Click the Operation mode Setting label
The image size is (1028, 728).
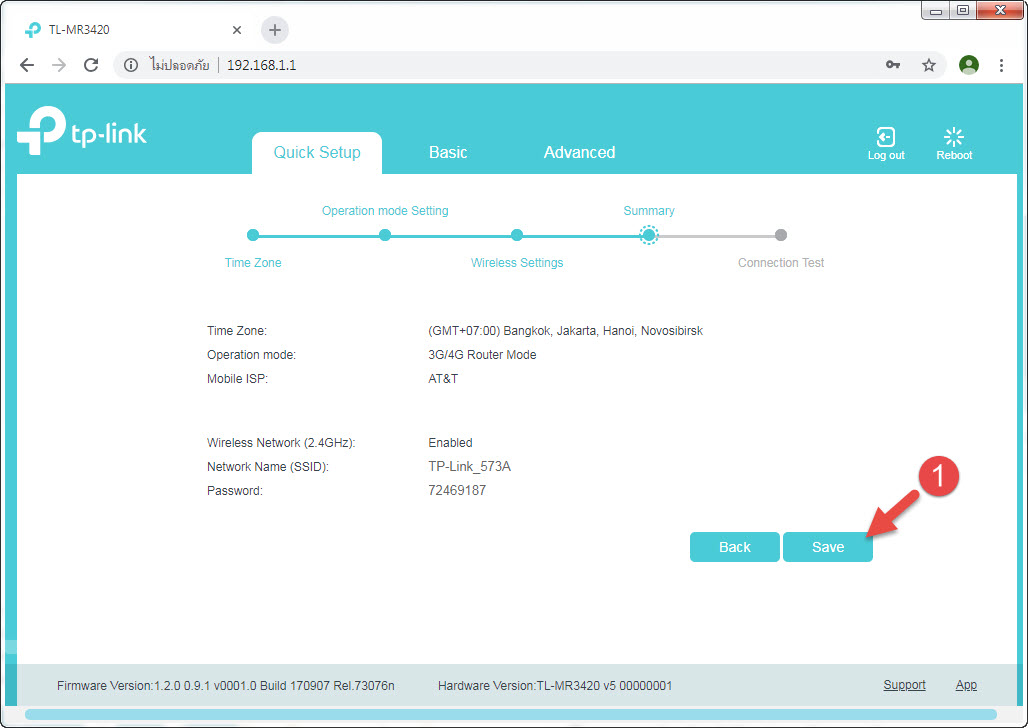pyautogui.click(x=385, y=211)
